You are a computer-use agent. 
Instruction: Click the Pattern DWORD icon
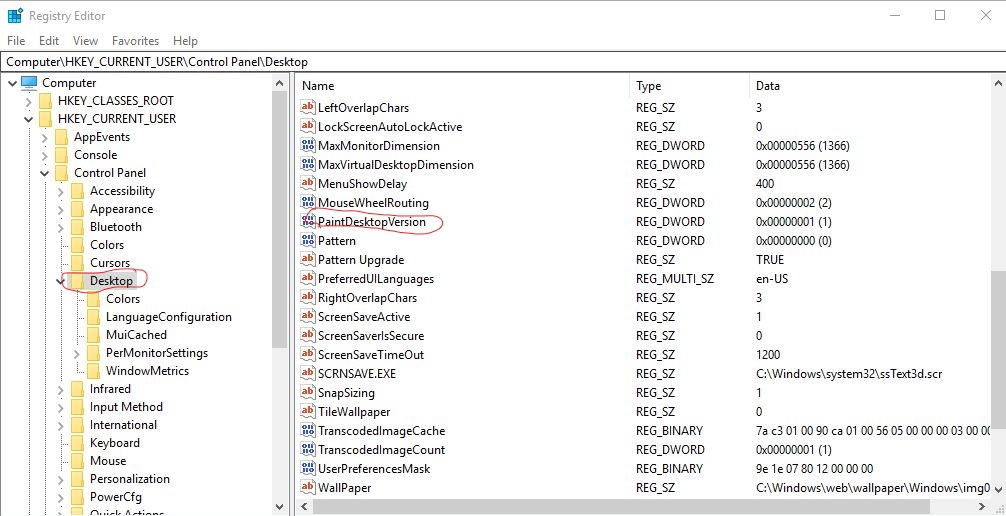coord(308,240)
